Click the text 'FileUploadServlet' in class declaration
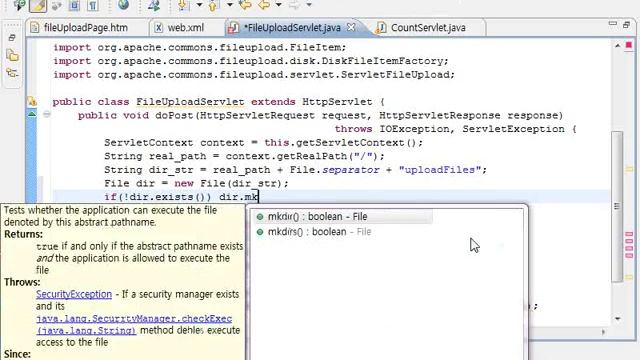The image size is (640, 360). pos(190,102)
